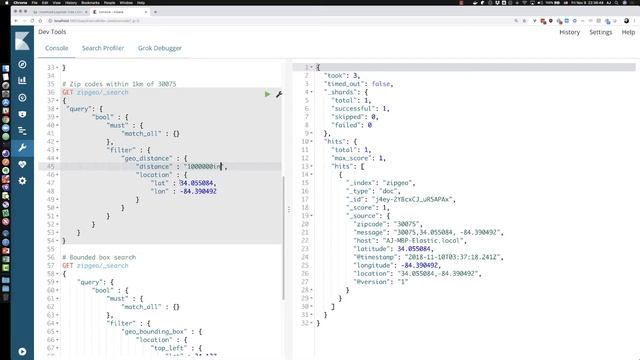Open the Bookmarks menu in macOS menu bar

tap(90, 2)
